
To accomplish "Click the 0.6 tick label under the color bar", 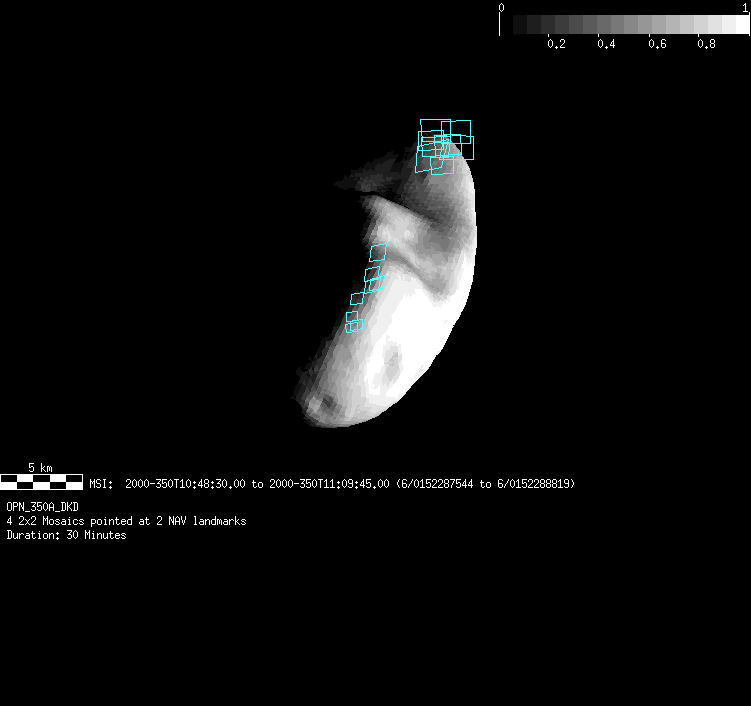I will 656,45.
